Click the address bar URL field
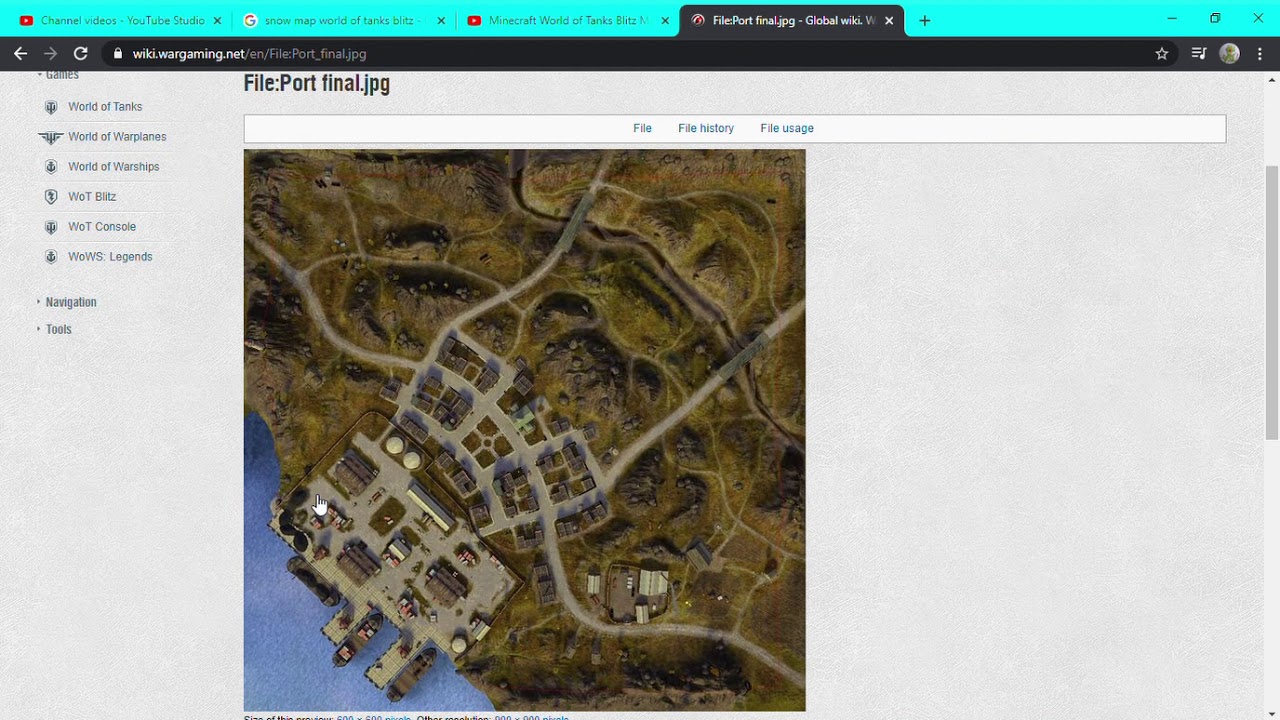Viewport: 1280px width, 720px height. pos(640,54)
